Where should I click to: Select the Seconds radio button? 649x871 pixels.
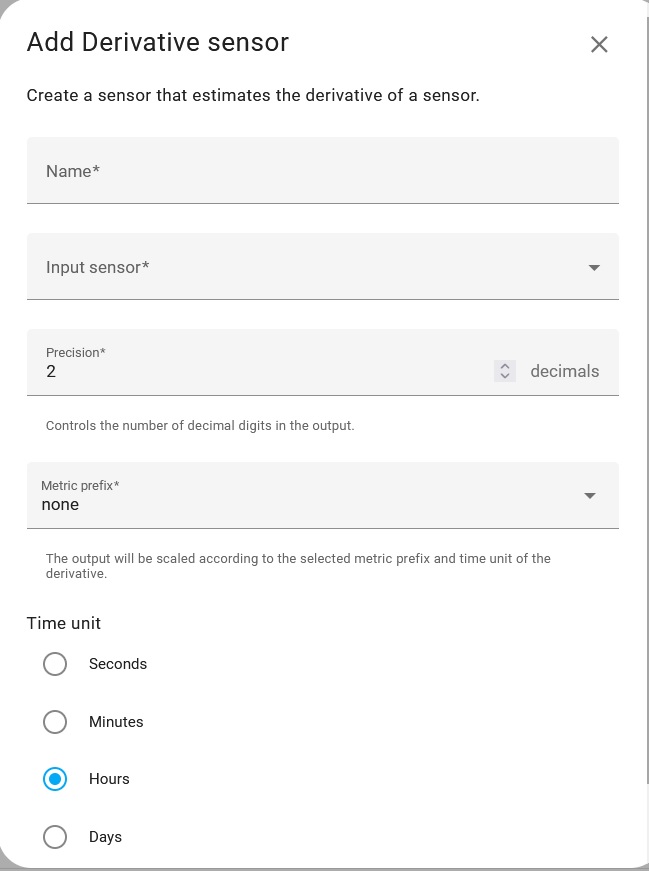[x=55, y=663]
